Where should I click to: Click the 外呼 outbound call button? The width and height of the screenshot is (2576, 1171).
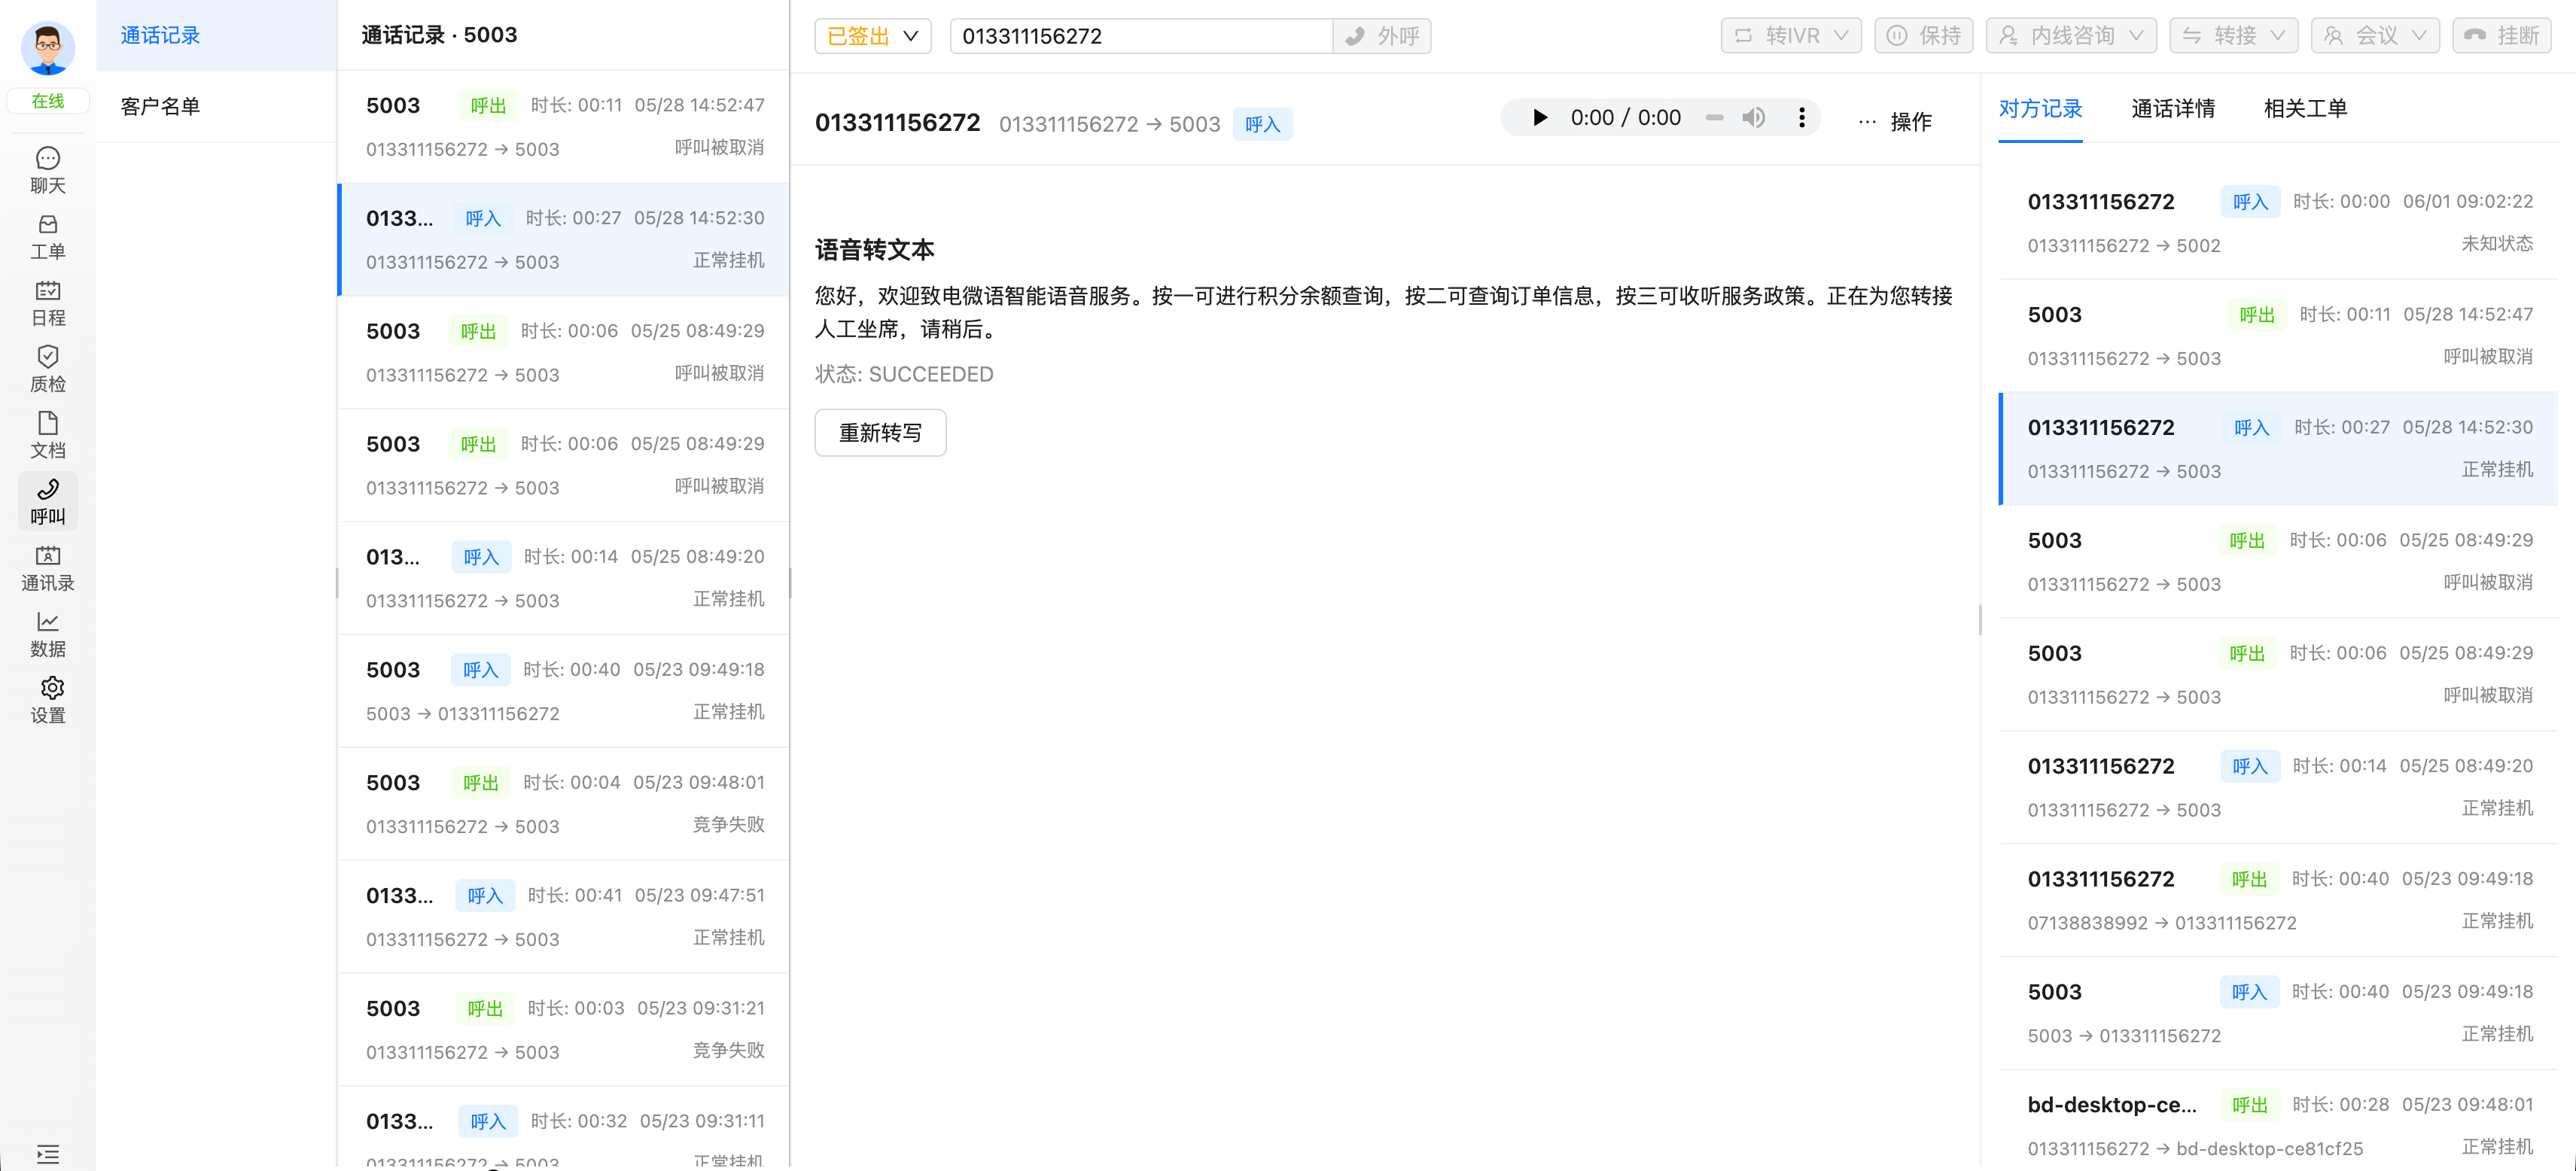point(1382,36)
